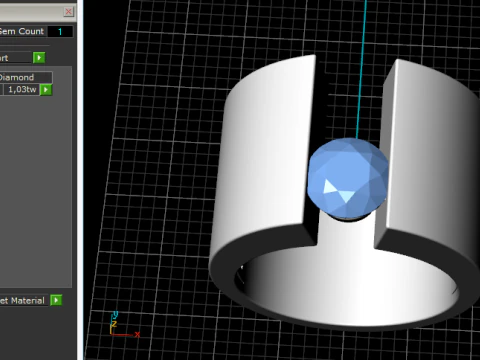Click the green arrow beside Set Material
This screenshot has height=360, width=480.
pos(56,300)
